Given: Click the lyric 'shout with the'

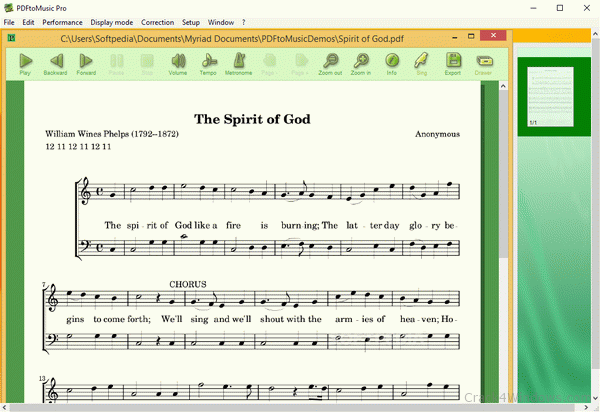Looking at the screenshot, I should tap(291, 319).
